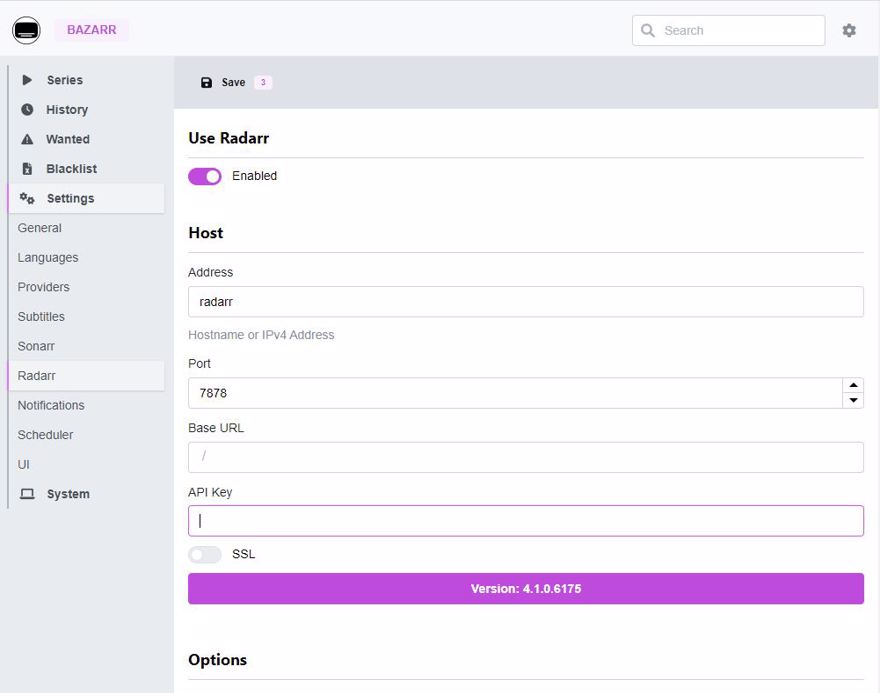Go to UI settings

click(23, 465)
